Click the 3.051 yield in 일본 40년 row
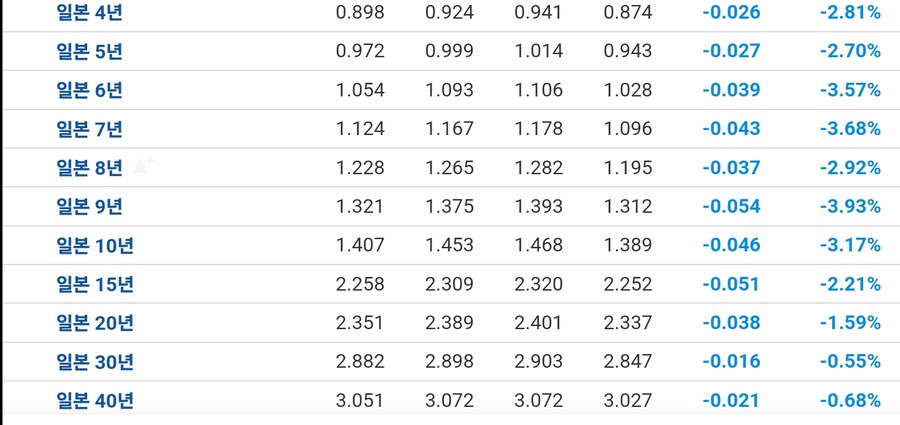 click(360, 400)
